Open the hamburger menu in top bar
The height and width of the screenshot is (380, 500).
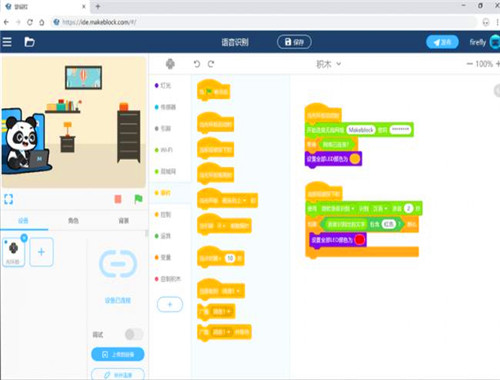(x=7, y=42)
